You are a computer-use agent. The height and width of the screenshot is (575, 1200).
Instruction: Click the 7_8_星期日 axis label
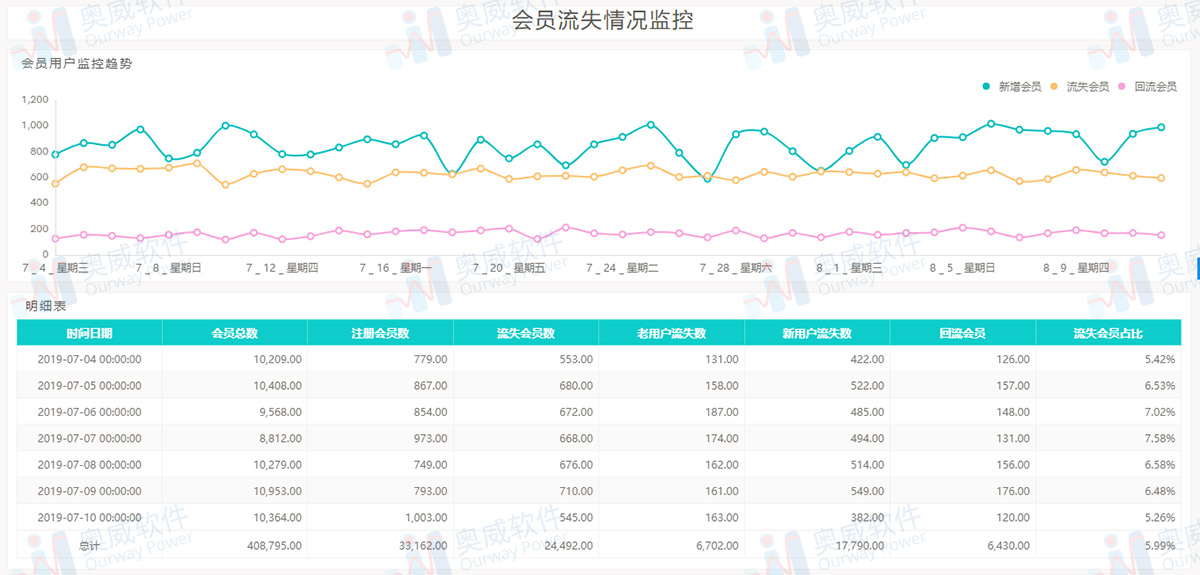coord(169,268)
